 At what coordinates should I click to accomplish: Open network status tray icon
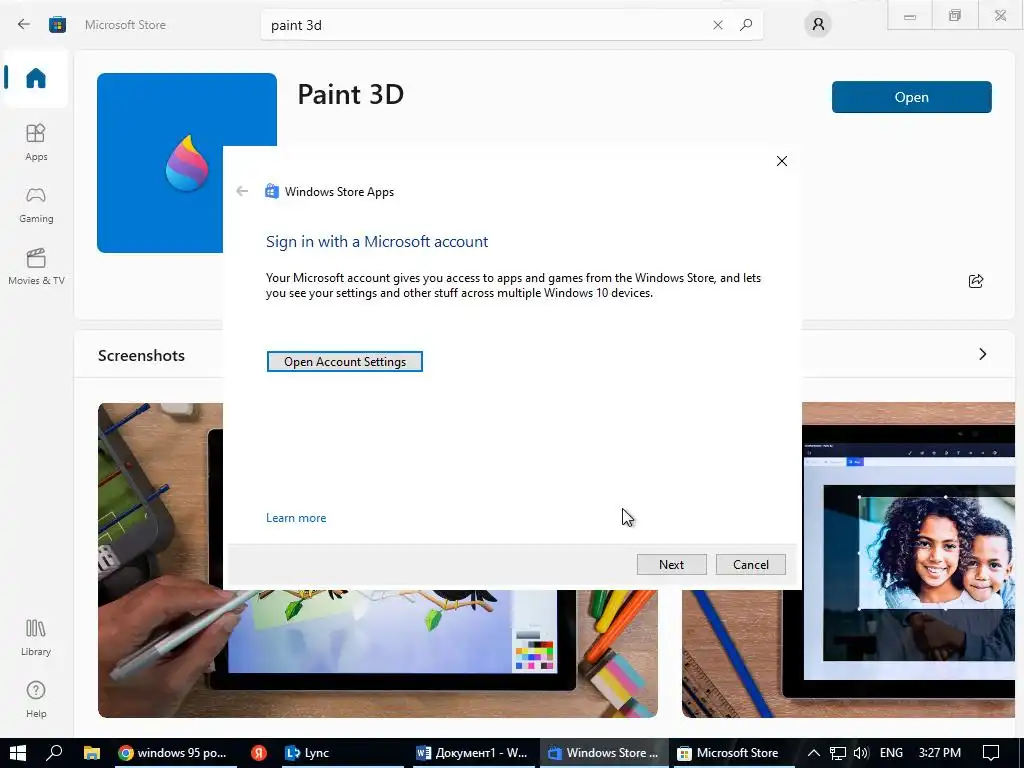click(x=838, y=753)
